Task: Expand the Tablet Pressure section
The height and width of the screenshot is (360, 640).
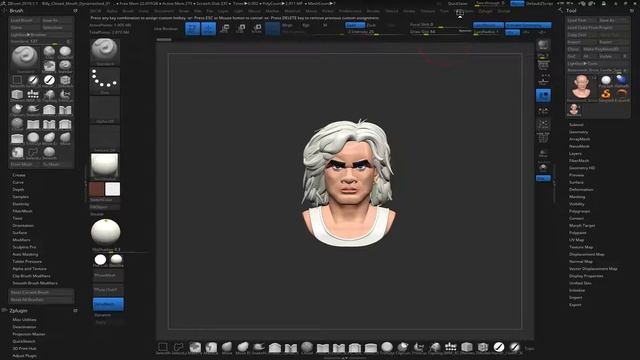Action: point(27,261)
